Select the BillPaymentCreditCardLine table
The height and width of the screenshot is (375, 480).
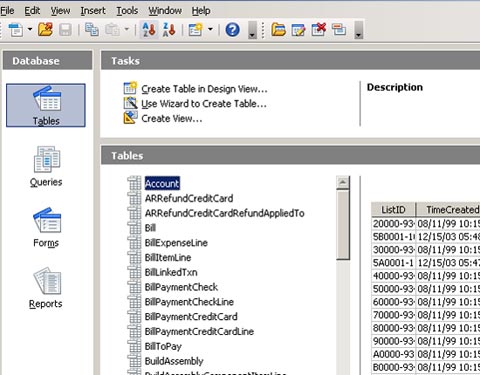click(x=199, y=331)
